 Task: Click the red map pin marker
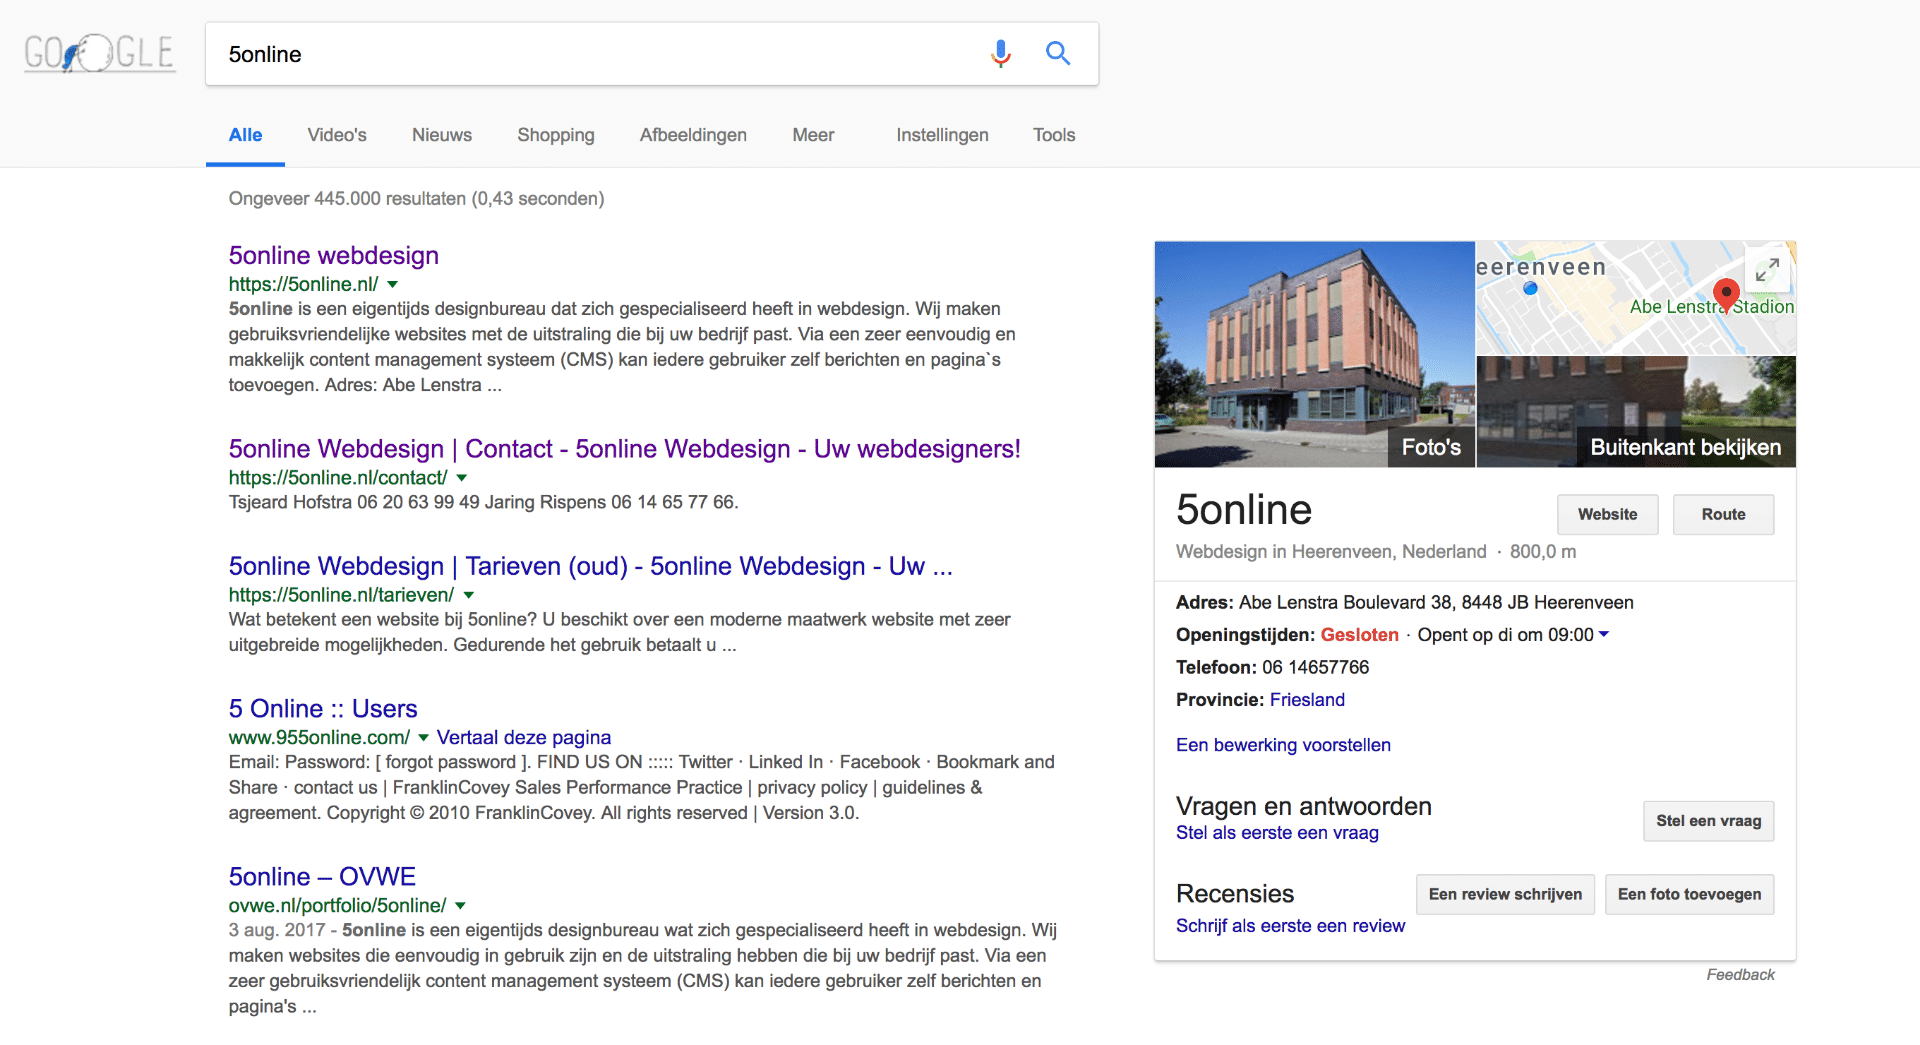coord(1725,294)
